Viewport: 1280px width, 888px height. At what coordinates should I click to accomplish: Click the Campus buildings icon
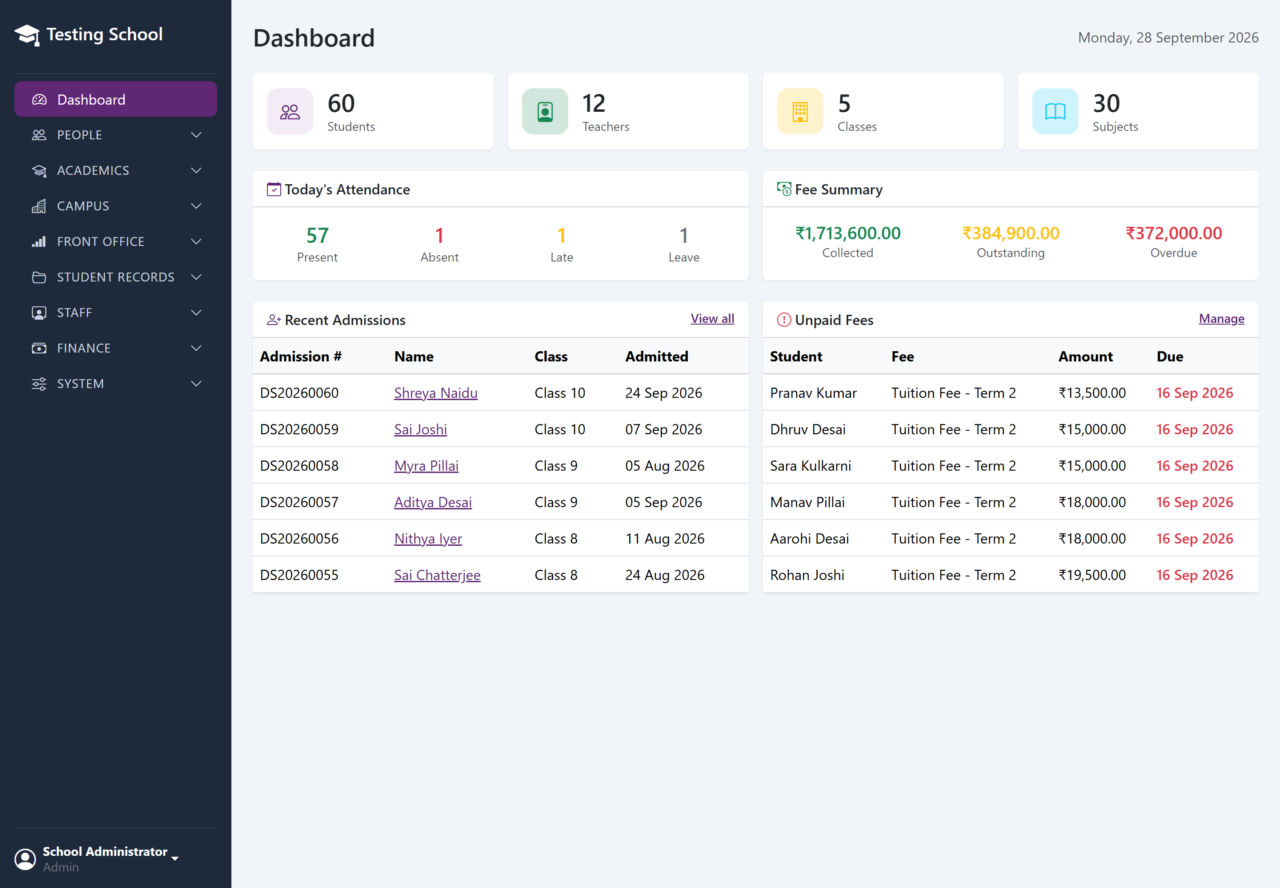click(39, 206)
